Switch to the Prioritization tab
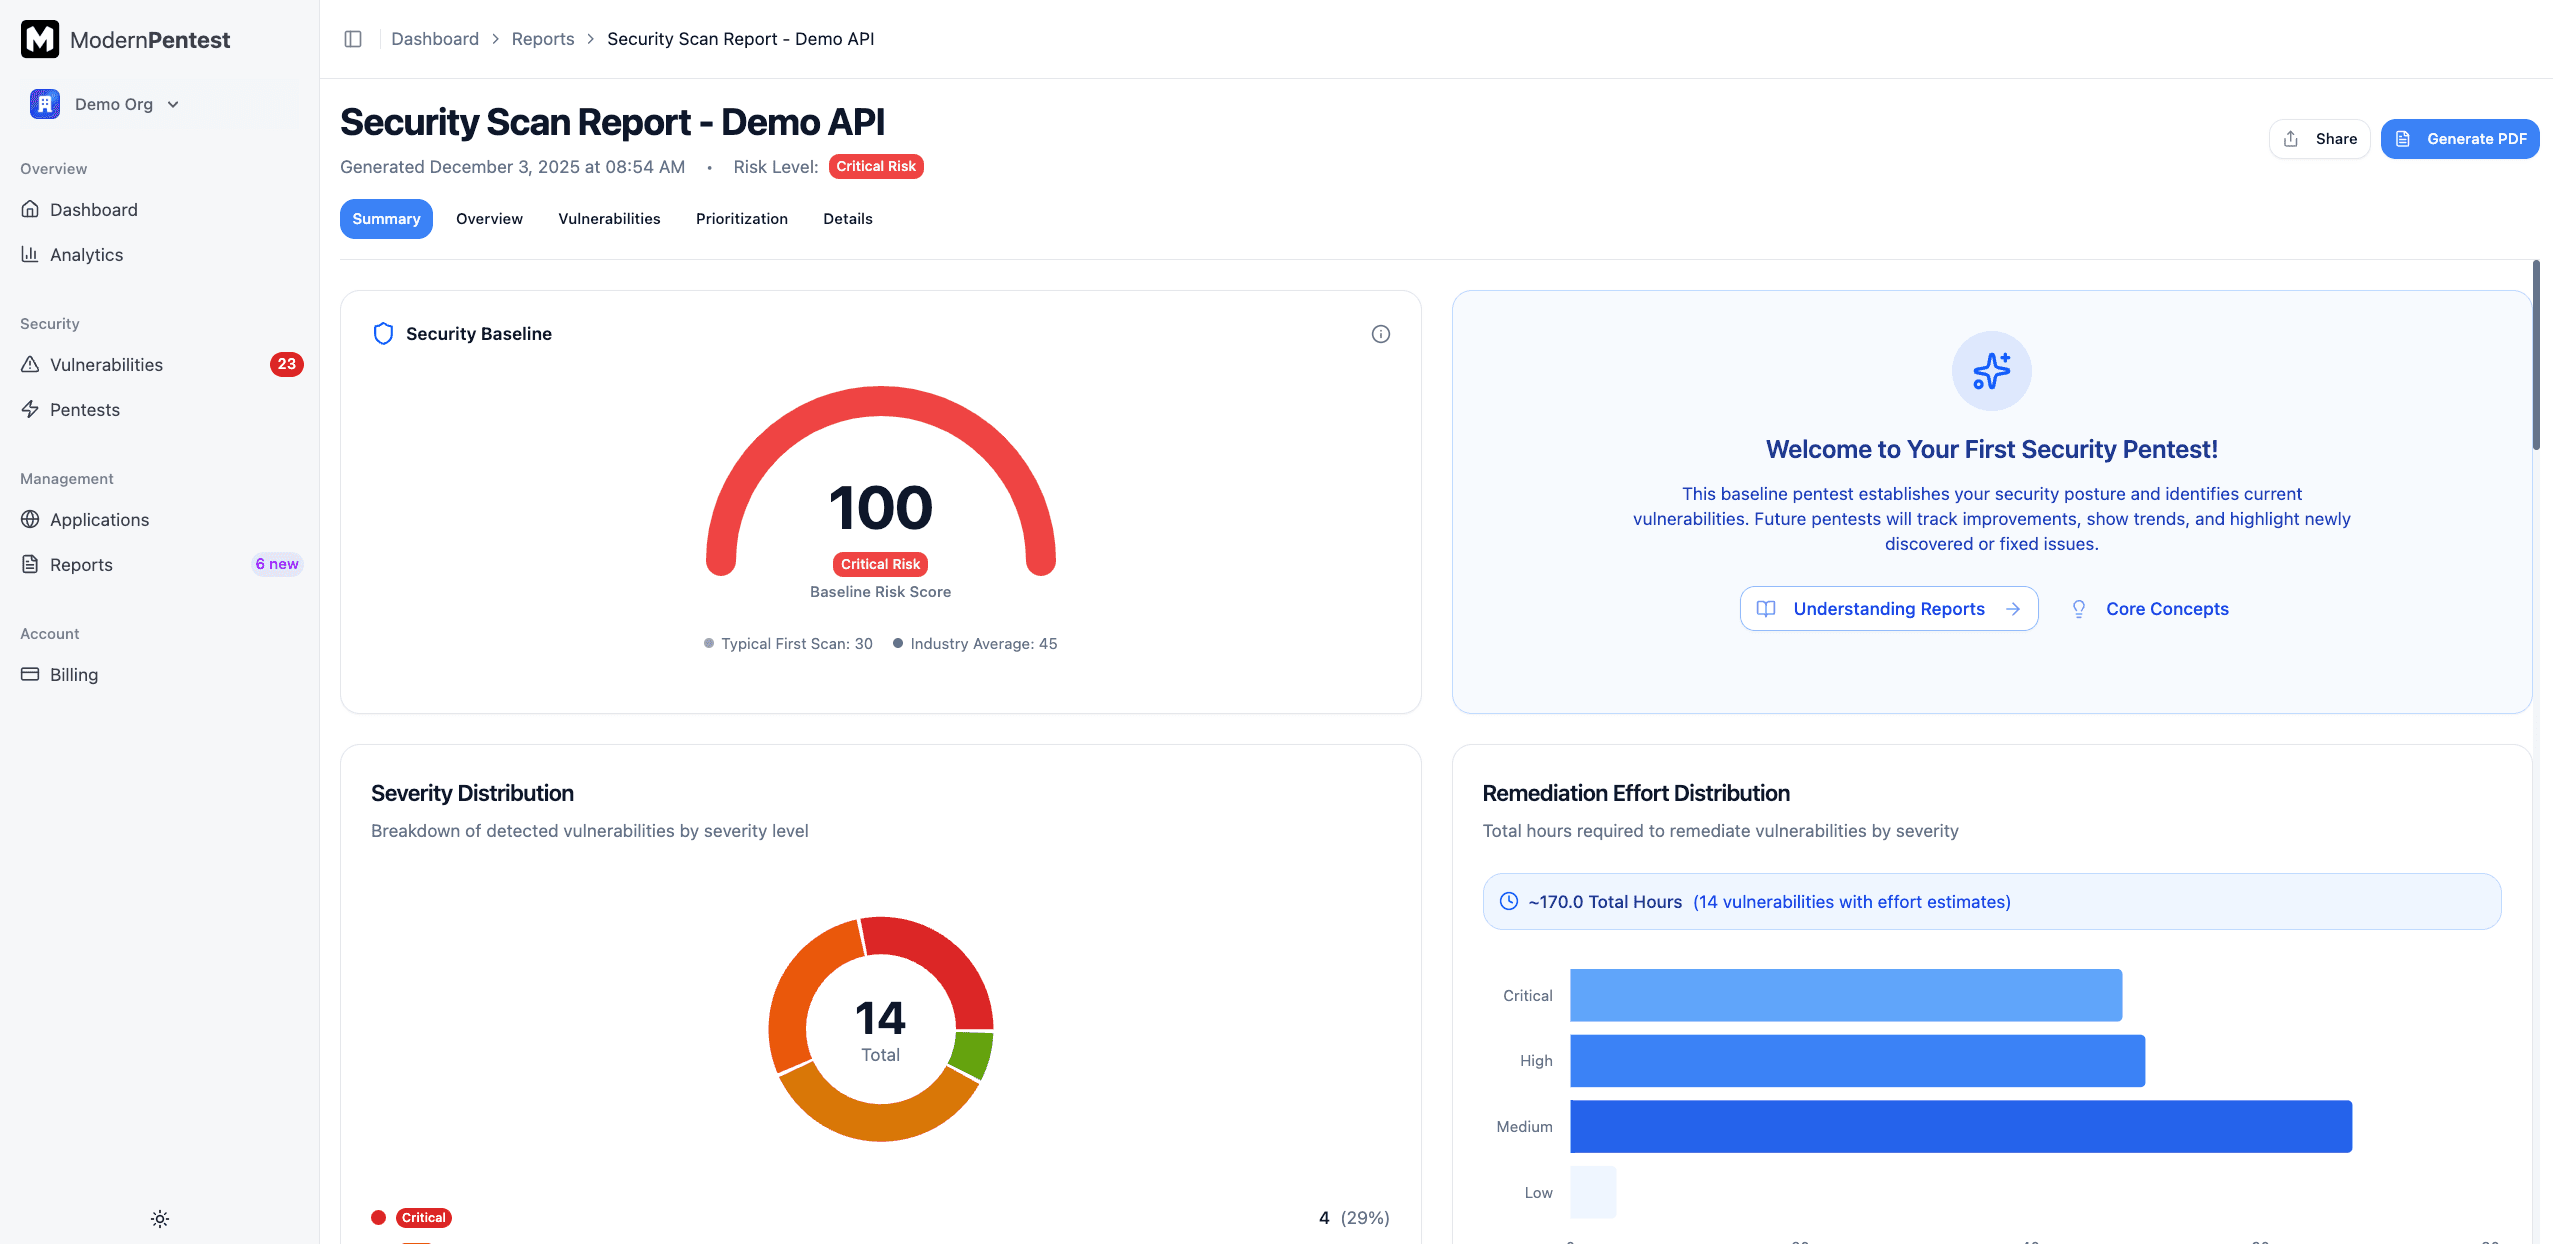The height and width of the screenshot is (1244, 2553). [x=742, y=218]
